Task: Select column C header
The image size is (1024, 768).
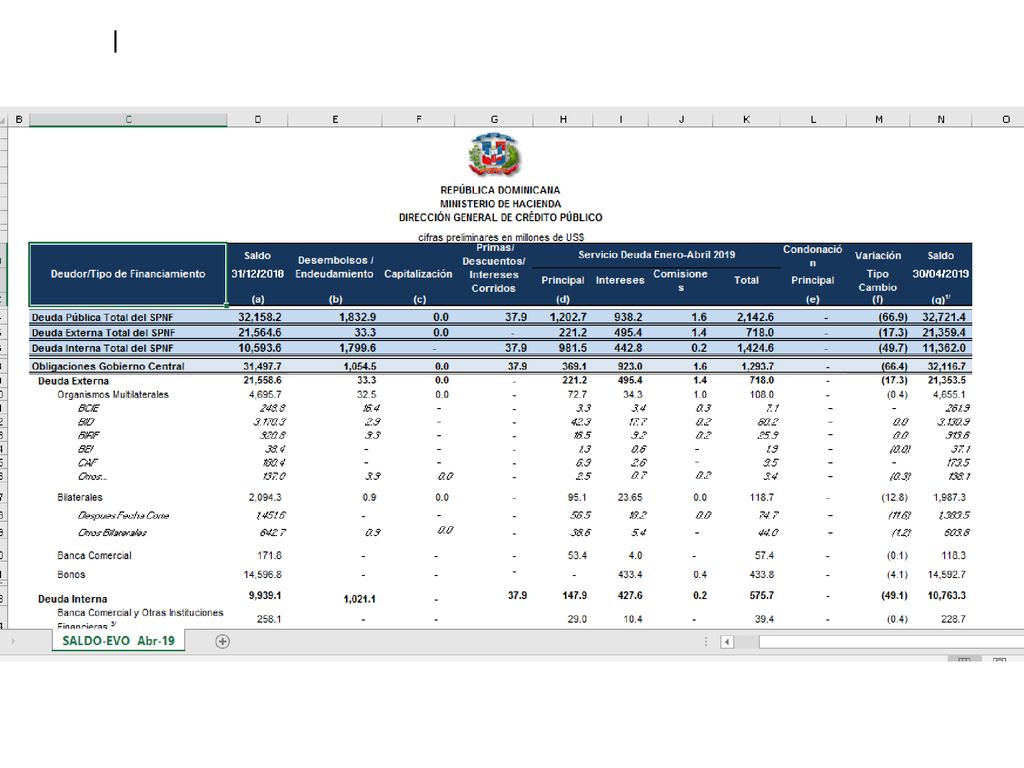Action: (x=128, y=120)
